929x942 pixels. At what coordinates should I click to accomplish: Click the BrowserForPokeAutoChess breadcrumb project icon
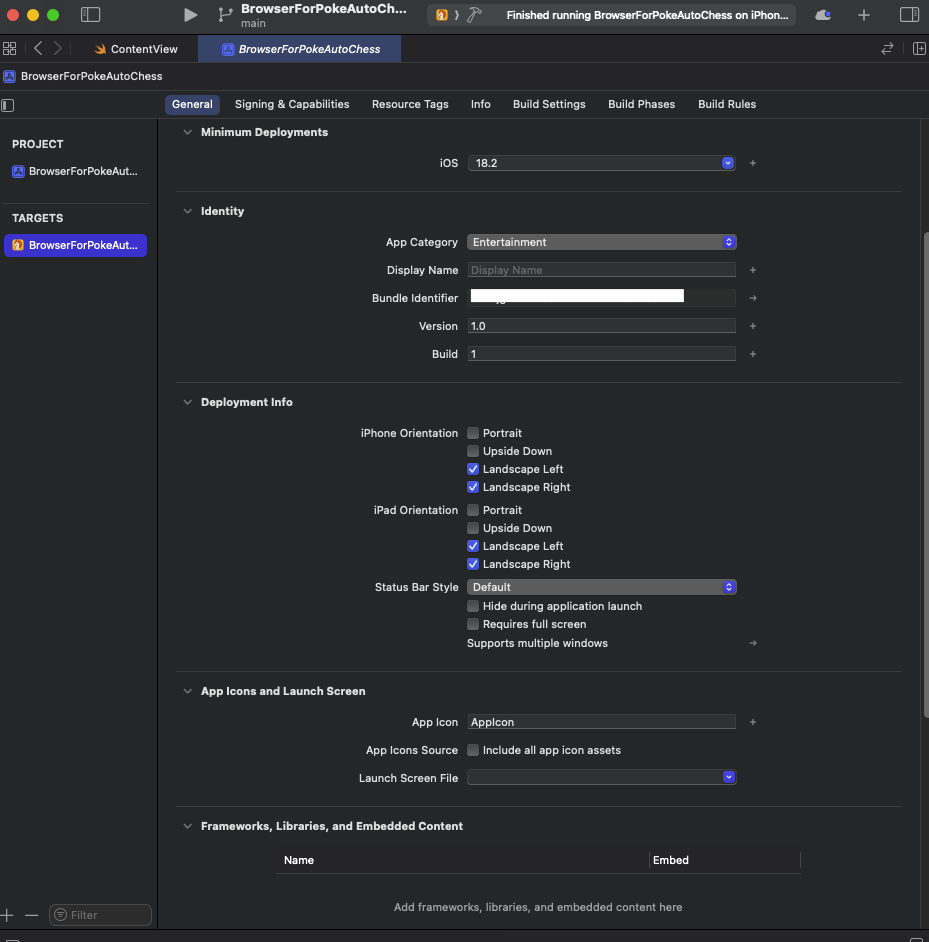coord(10,76)
